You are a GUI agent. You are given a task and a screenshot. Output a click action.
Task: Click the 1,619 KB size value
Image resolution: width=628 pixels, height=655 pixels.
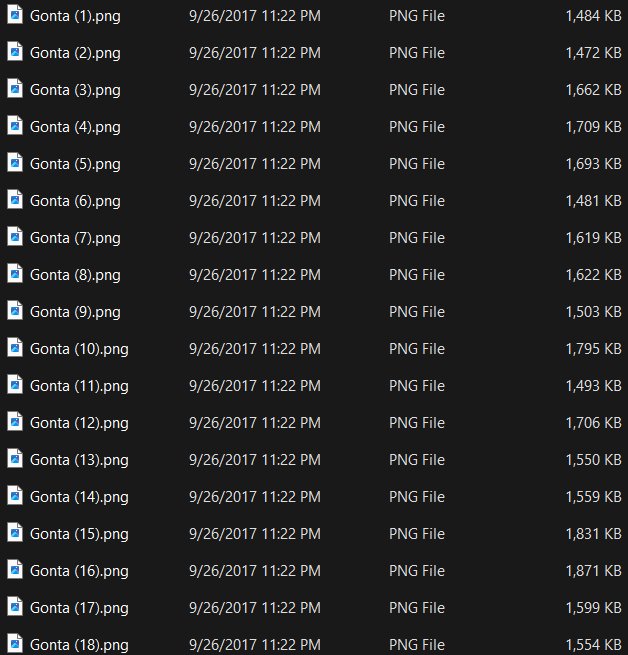point(593,238)
